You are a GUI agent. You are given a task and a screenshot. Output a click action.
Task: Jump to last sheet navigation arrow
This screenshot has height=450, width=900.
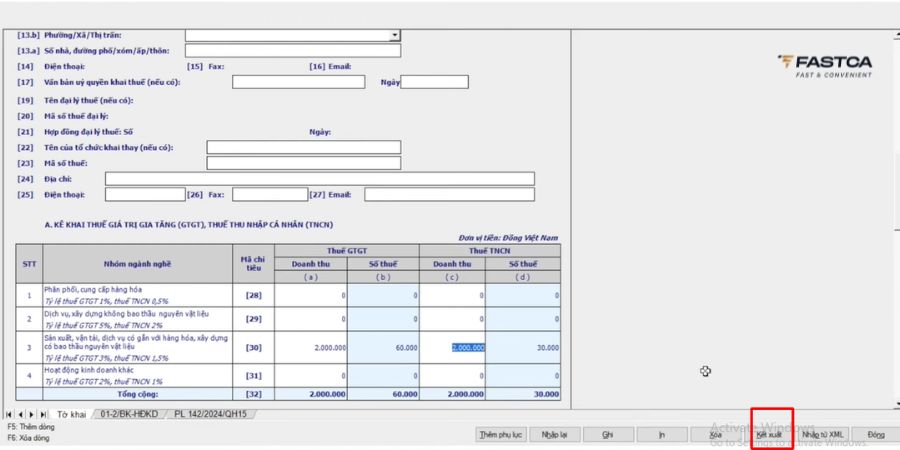(x=42, y=414)
